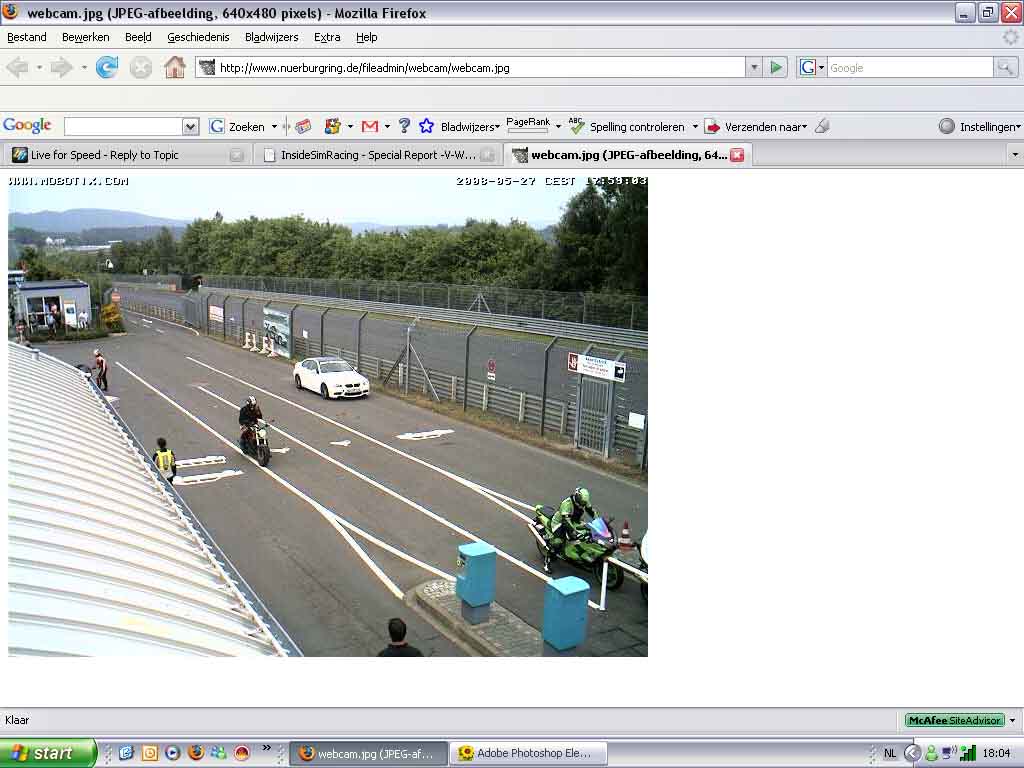This screenshot has width=1024, height=768.
Task: Click the Forward navigation arrow
Action: 61,67
